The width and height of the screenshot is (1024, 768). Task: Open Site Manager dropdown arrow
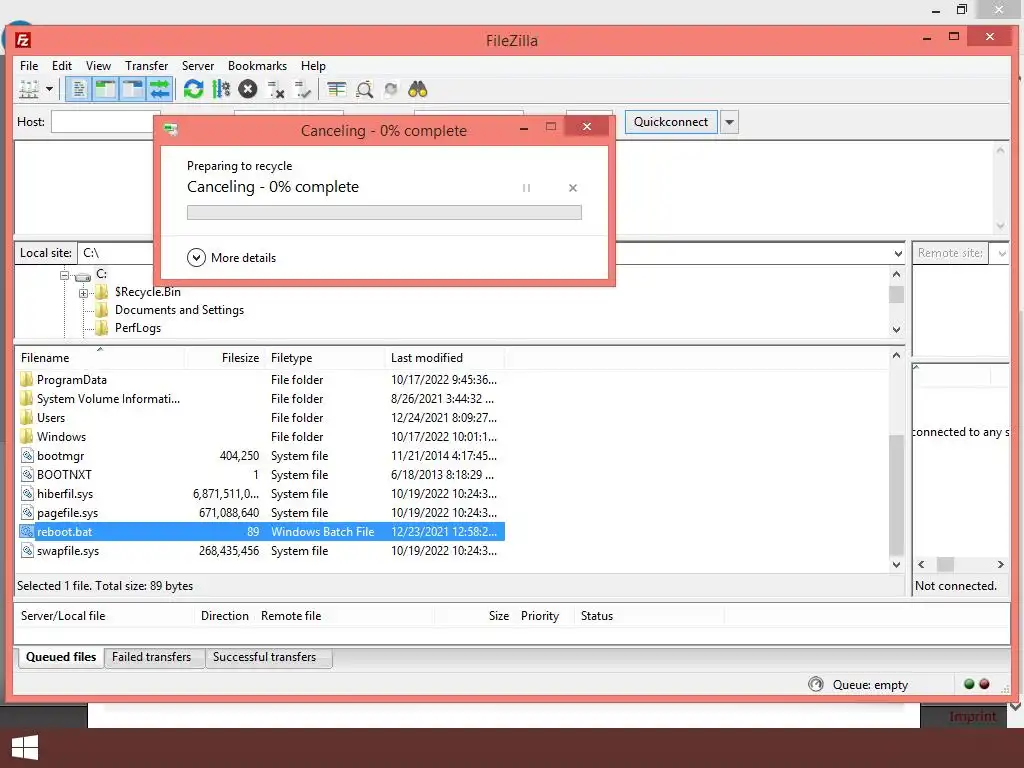tap(49, 89)
